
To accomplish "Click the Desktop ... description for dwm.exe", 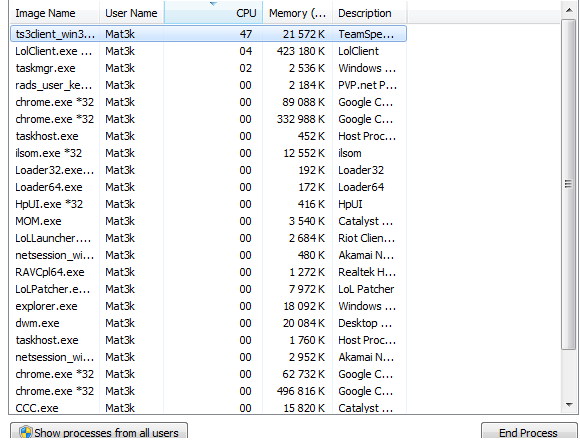I will coord(365,323).
